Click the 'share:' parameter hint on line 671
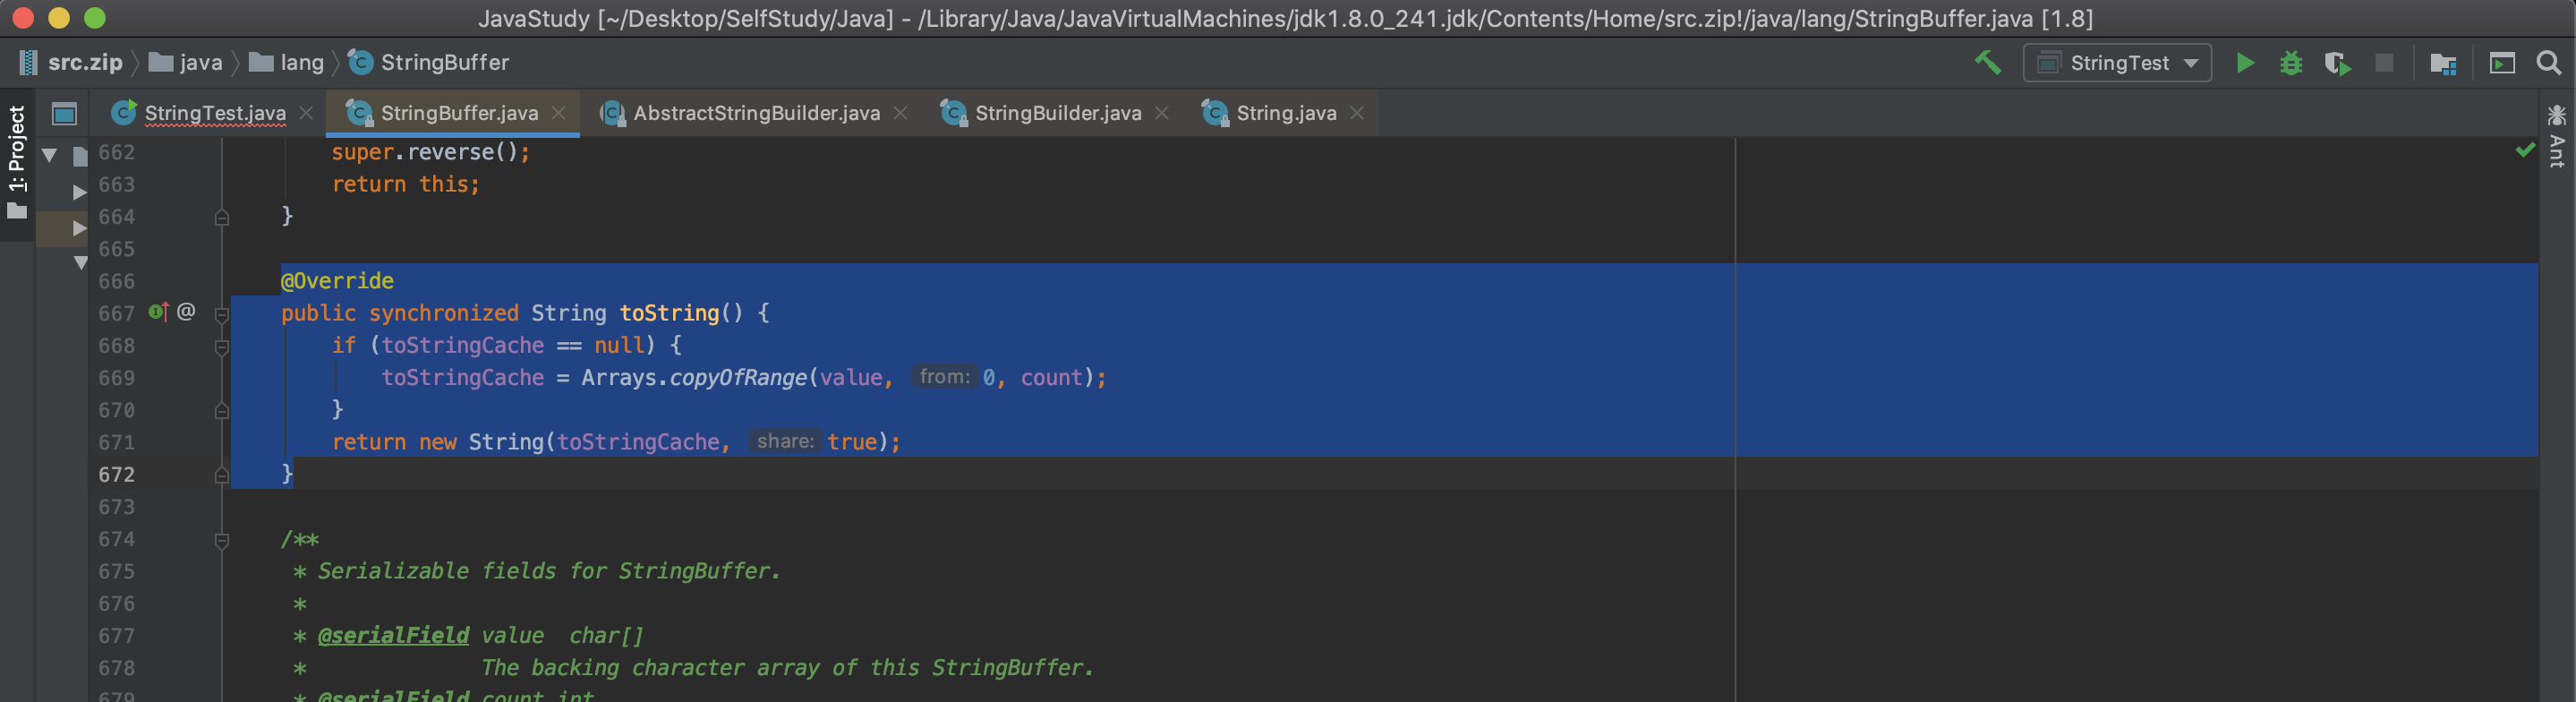The width and height of the screenshot is (2576, 702). click(x=785, y=441)
